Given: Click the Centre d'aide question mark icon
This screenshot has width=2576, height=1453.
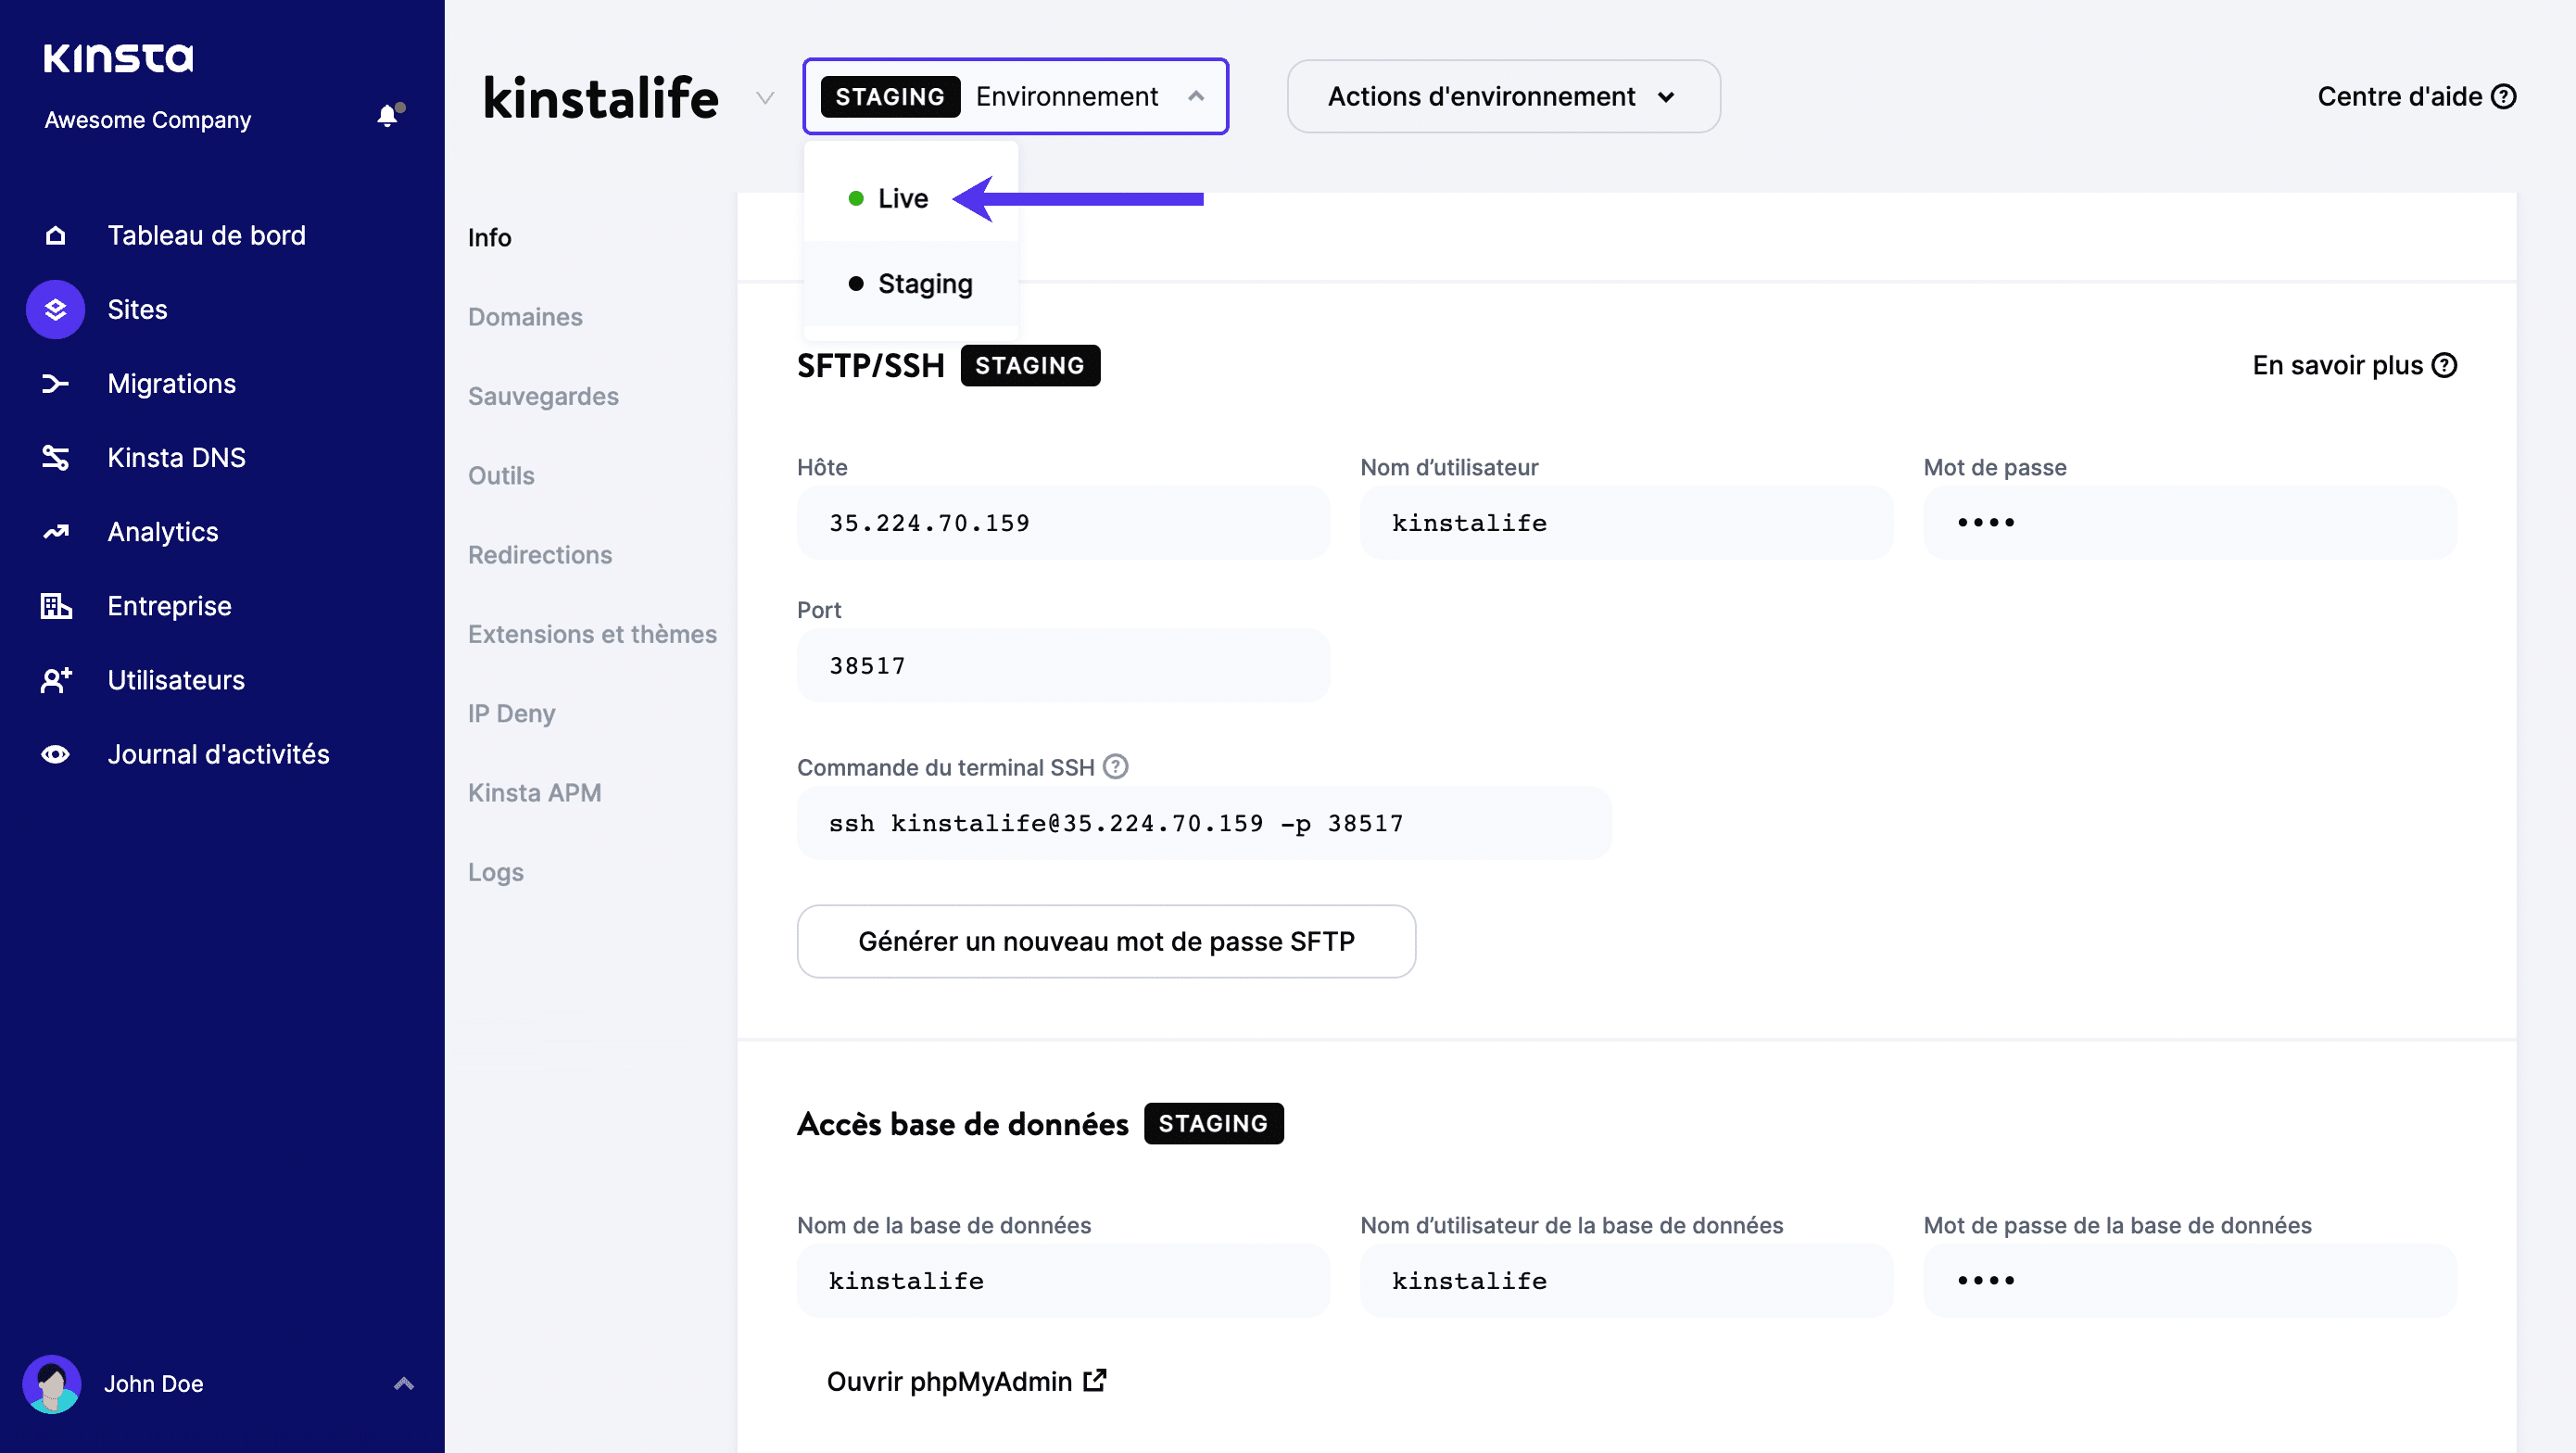Looking at the screenshot, I should point(2504,96).
